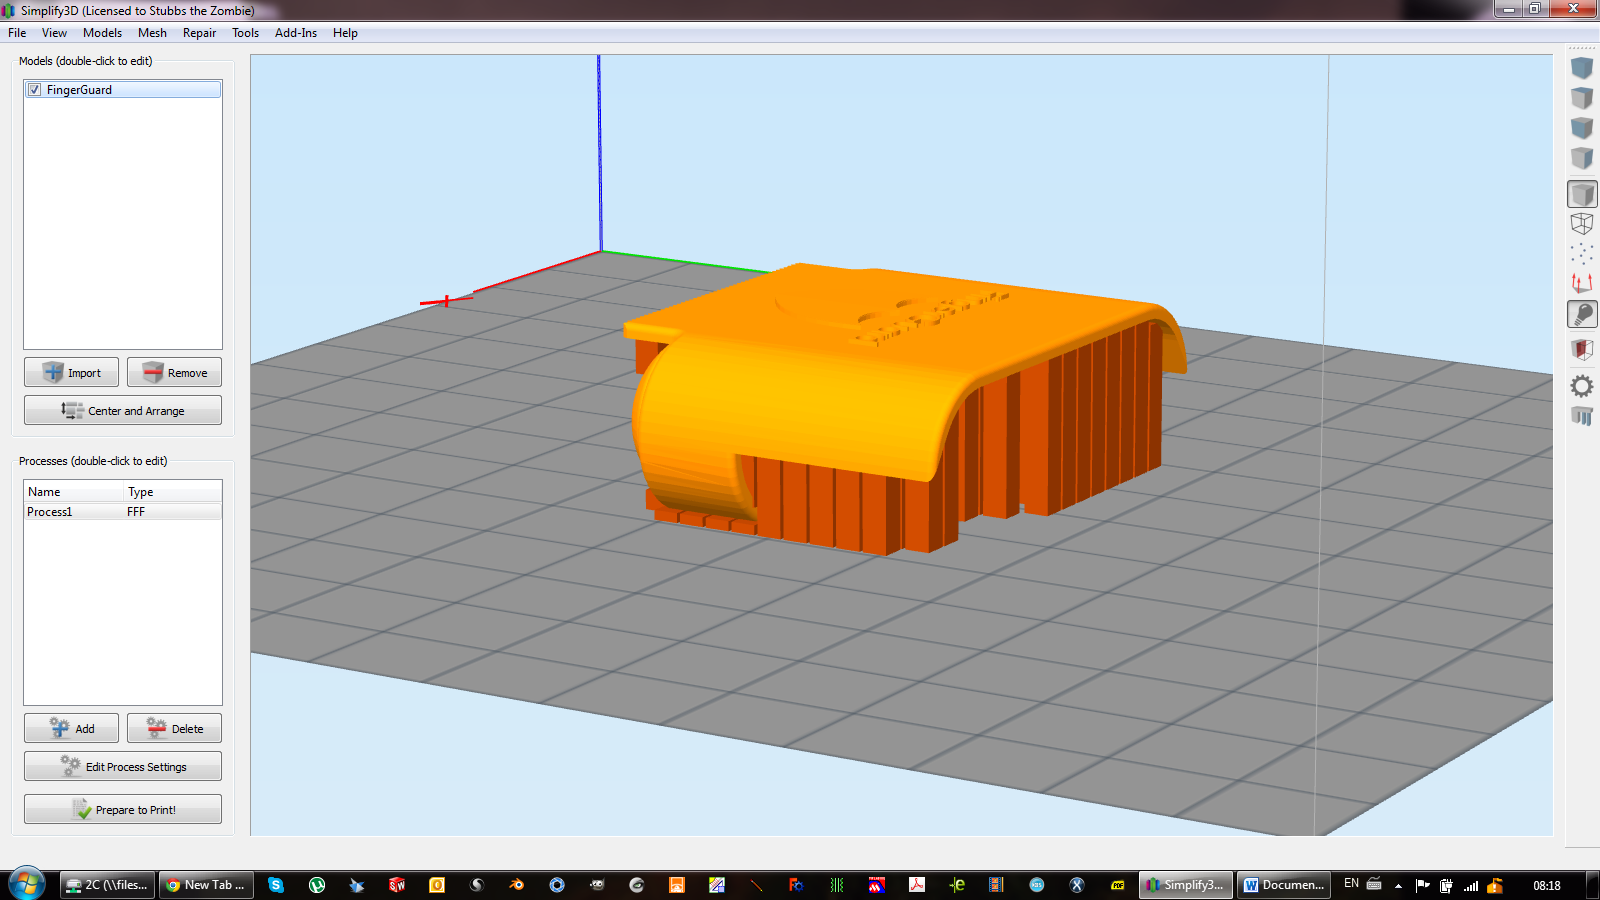
Task: Click Center and Arrange button
Action: (123, 410)
